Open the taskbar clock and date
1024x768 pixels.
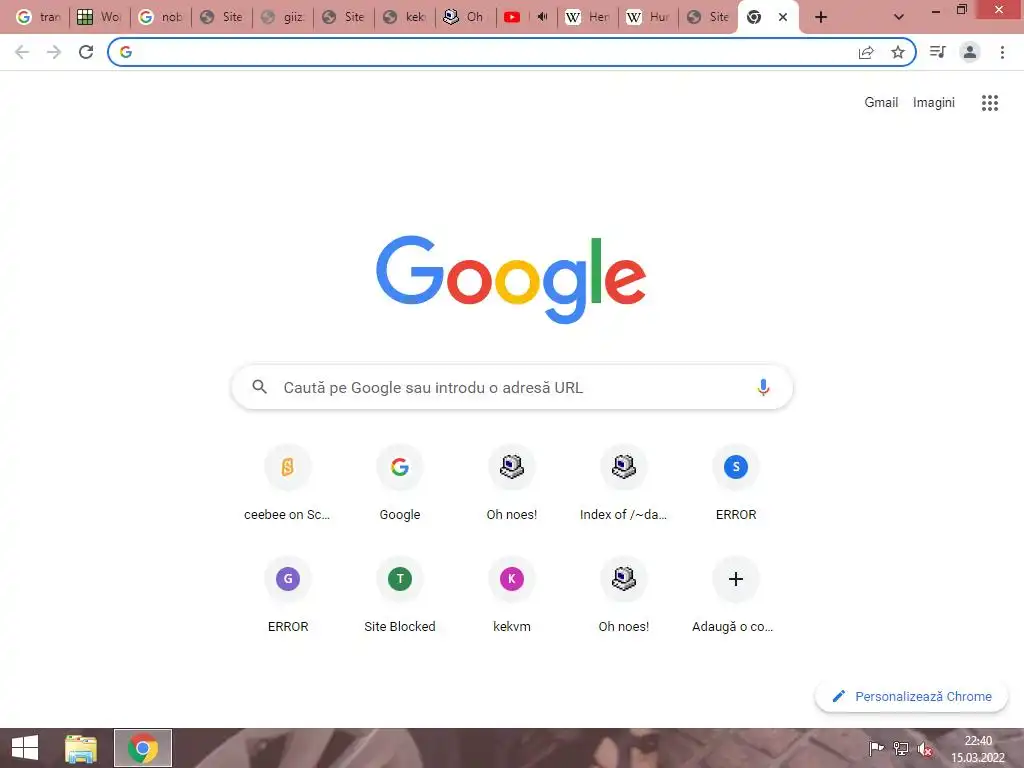click(978, 748)
